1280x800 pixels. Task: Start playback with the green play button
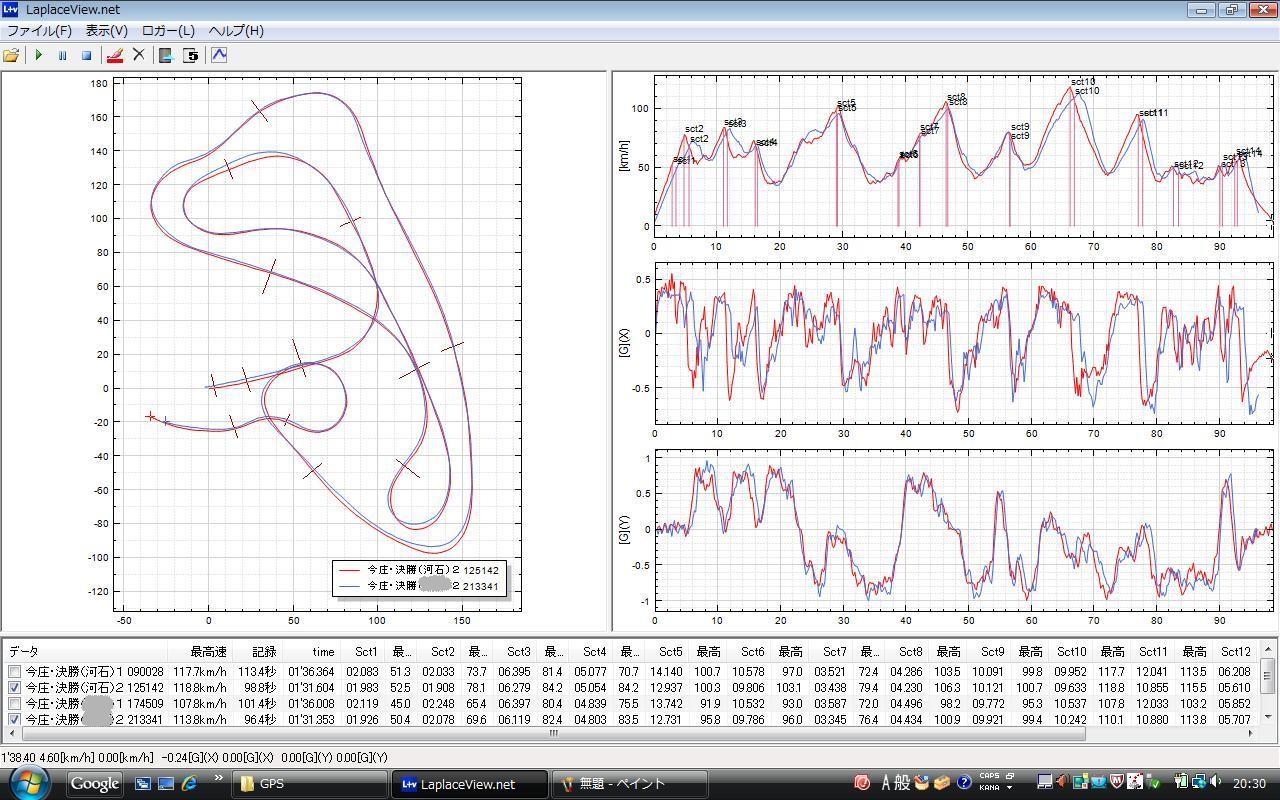point(38,56)
